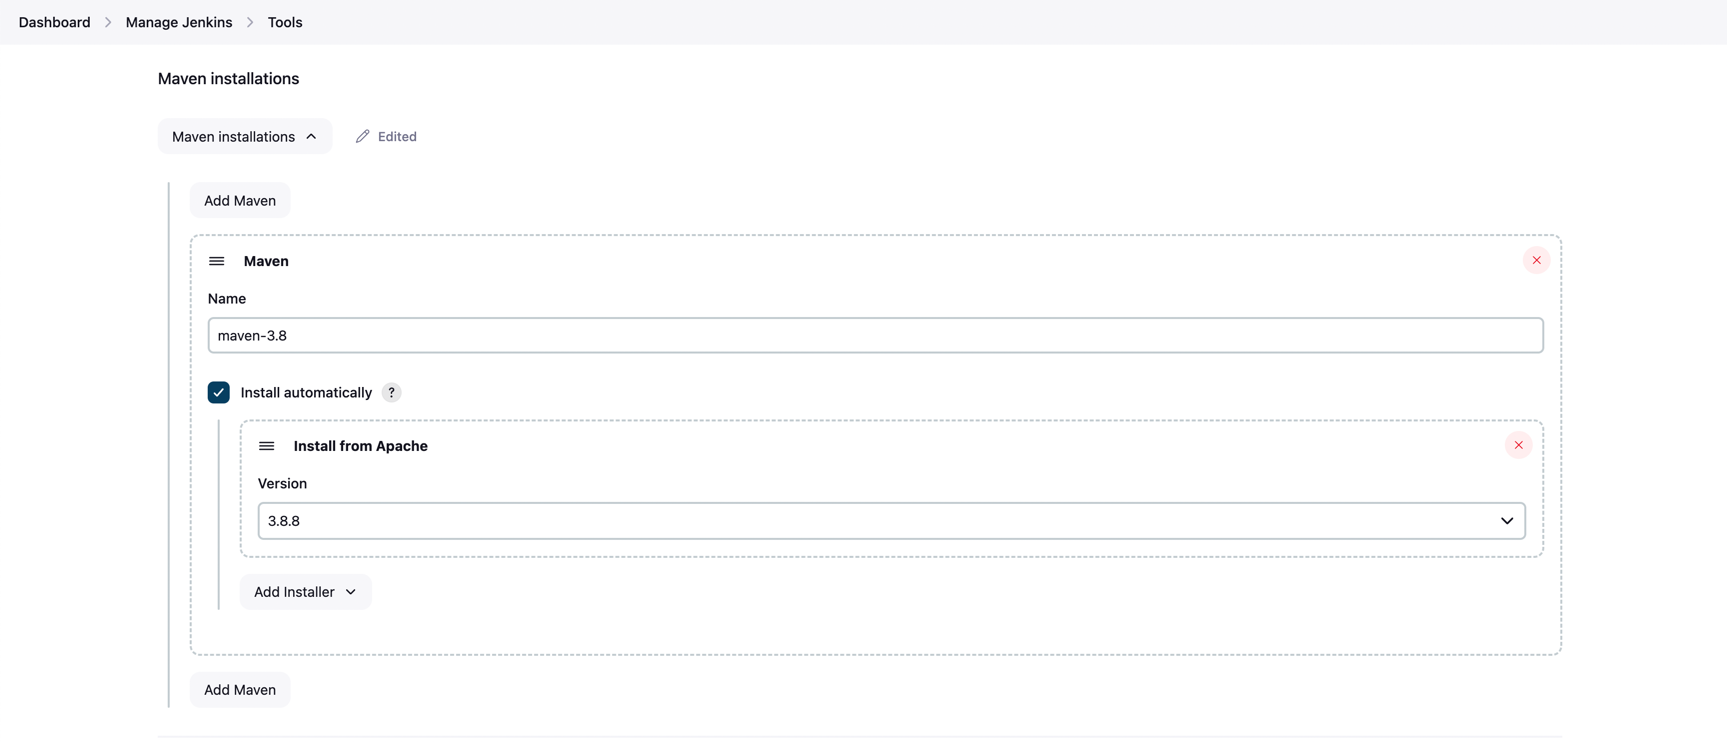Open help for Install automatically
The image size is (1727, 742).
(392, 393)
